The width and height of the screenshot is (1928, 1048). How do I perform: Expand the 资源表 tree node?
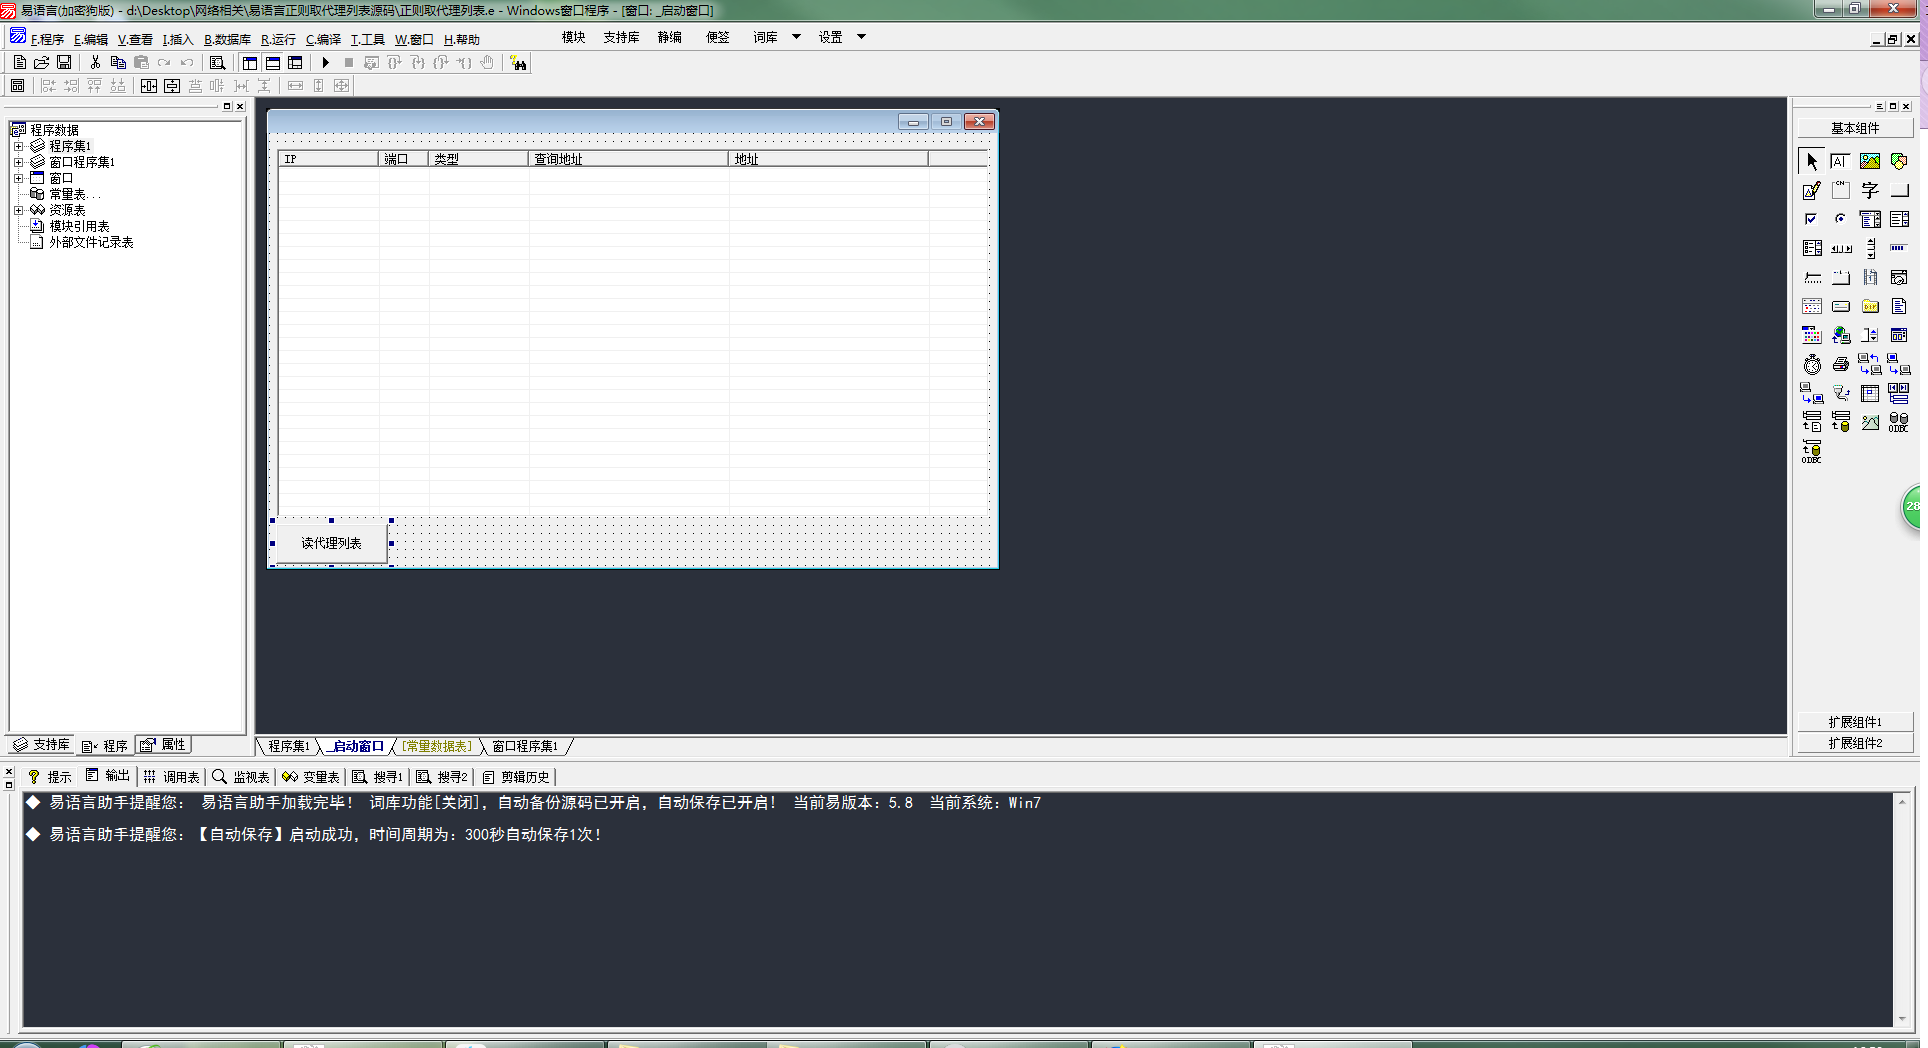18,210
